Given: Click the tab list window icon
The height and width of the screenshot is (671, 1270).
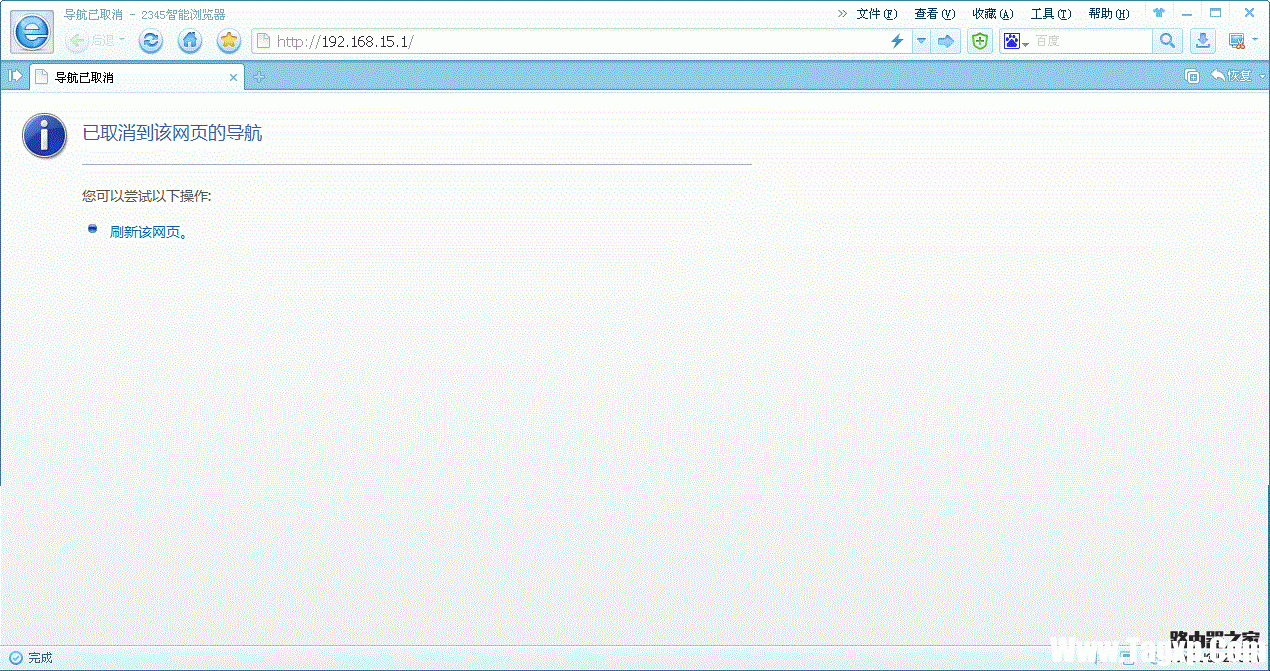Looking at the screenshot, I should pyautogui.click(x=1192, y=76).
